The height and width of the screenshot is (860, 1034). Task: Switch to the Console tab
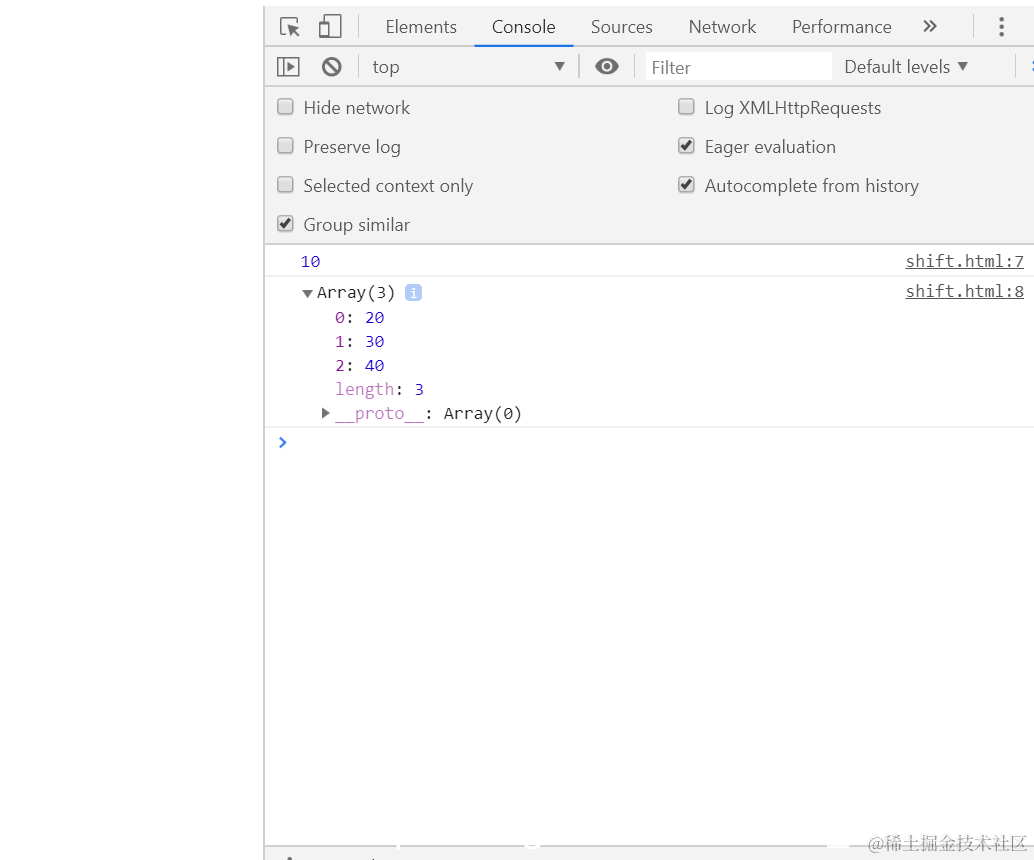[524, 27]
